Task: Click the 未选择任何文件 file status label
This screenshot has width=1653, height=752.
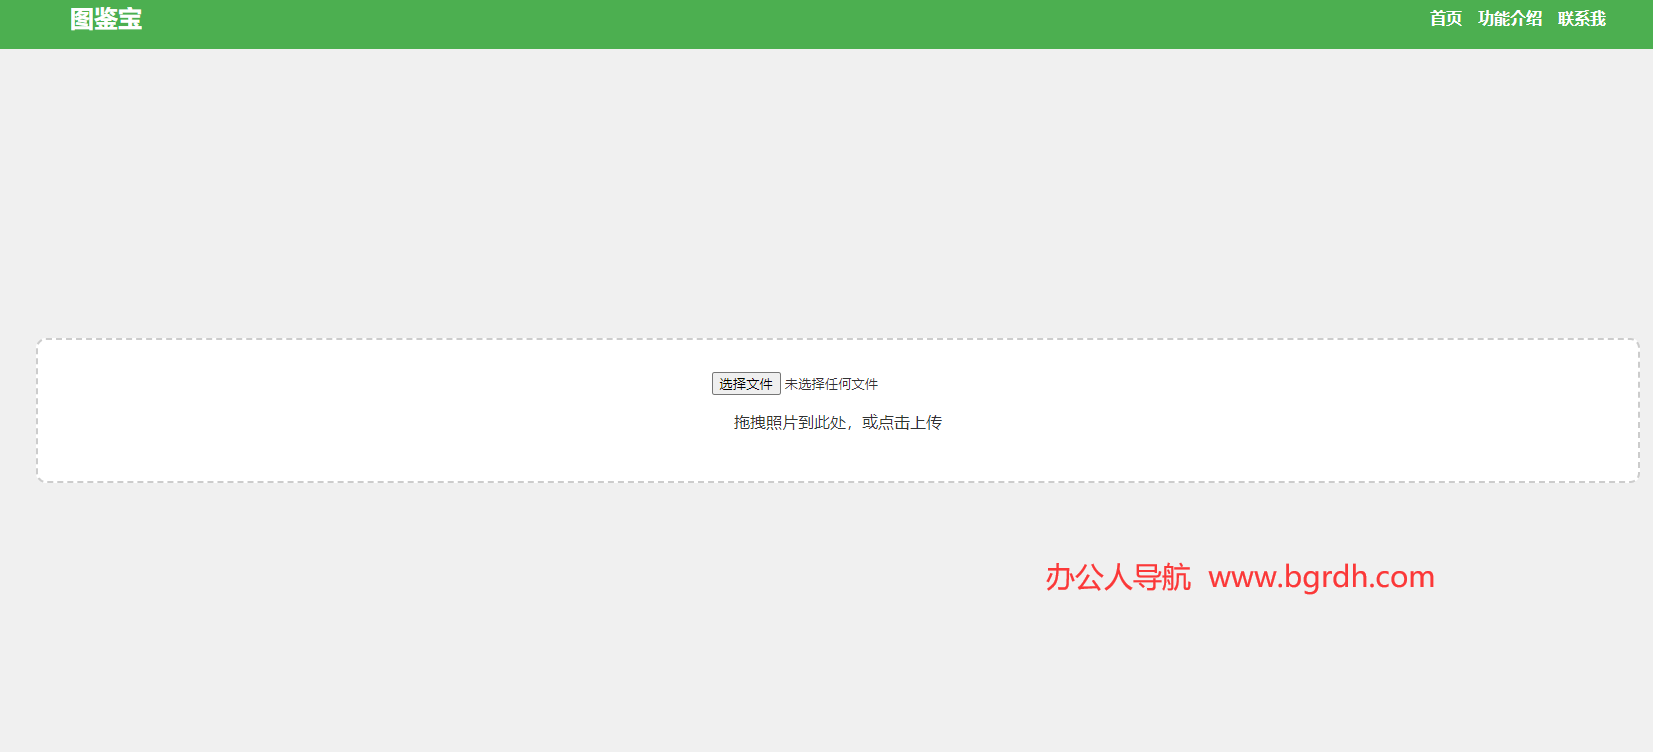Action: point(831,384)
